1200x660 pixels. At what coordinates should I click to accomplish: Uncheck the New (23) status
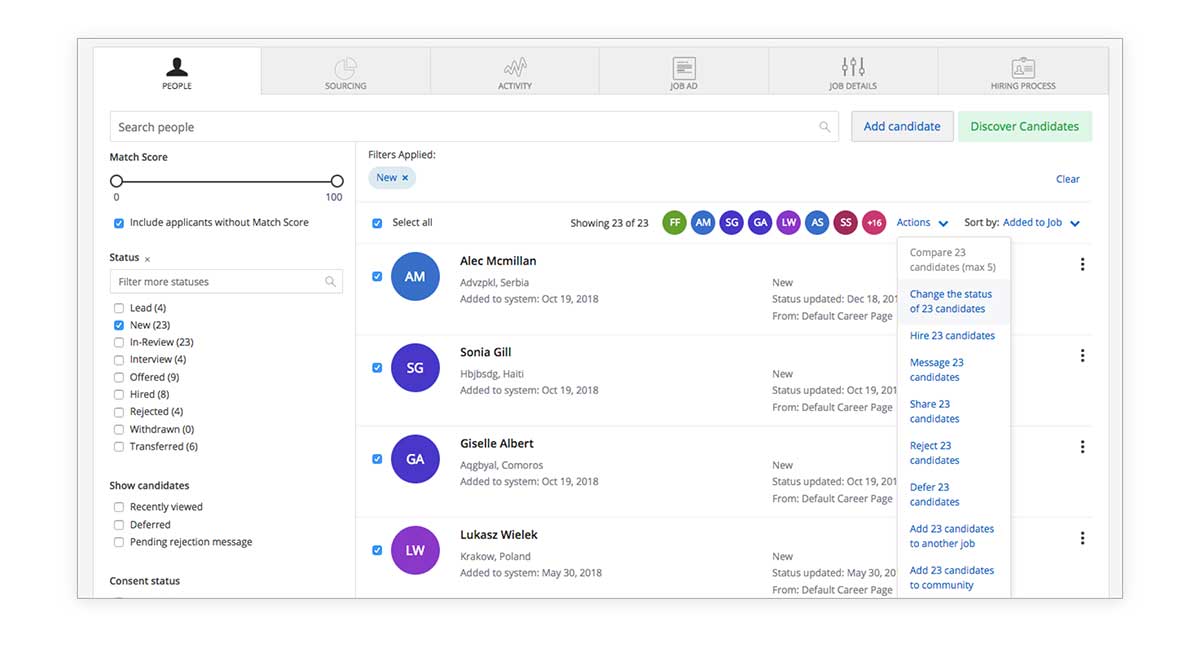point(119,325)
